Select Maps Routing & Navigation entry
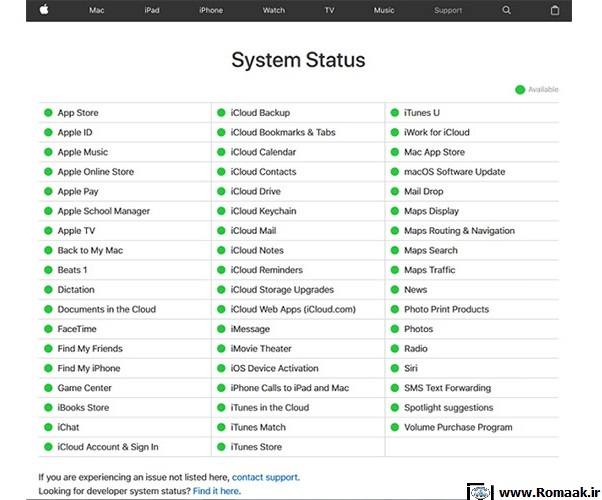The image size is (602, 500). tap(459, 230)
